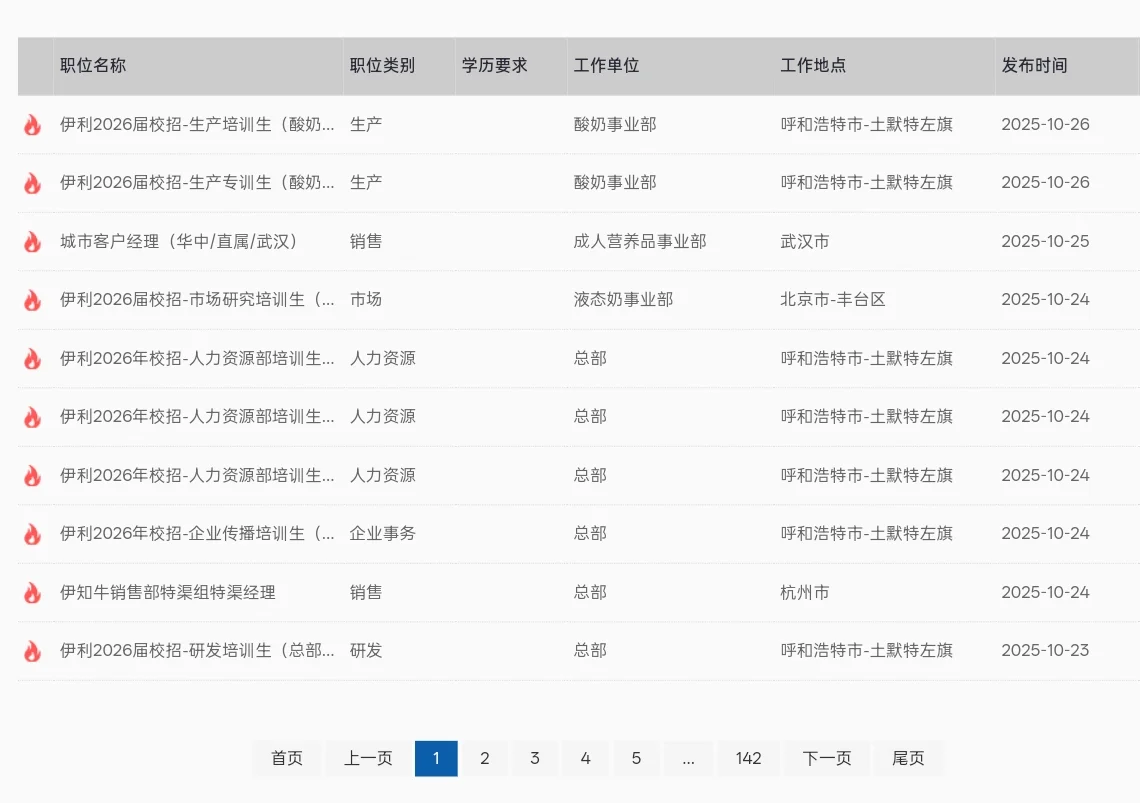Go to the 尾页 last page
This screenshot has width=1140, height=803.
pyautogui.click(x=908, y=759)
